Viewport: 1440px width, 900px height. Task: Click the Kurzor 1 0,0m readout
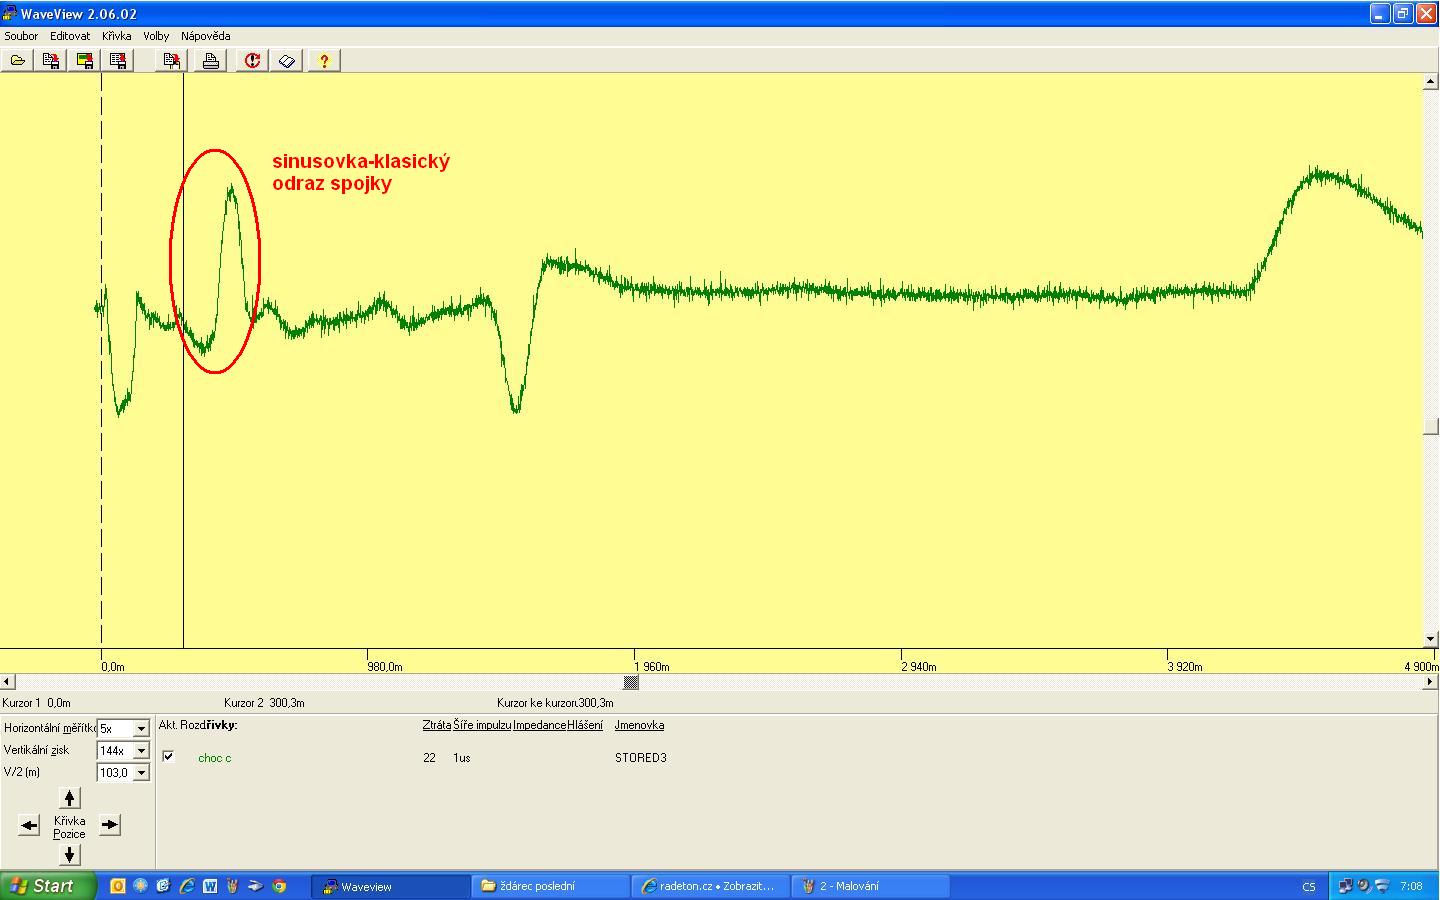pyautogui.click(x=36, y=703)
